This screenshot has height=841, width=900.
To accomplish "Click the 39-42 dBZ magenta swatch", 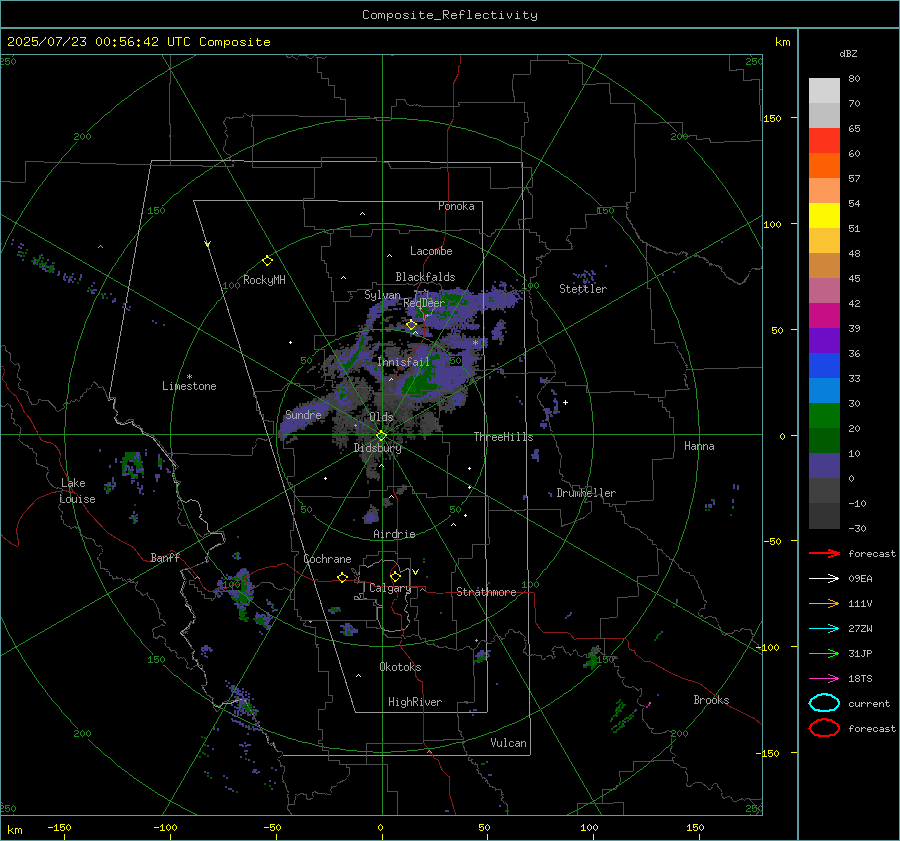I will click(x=824, y=316).
